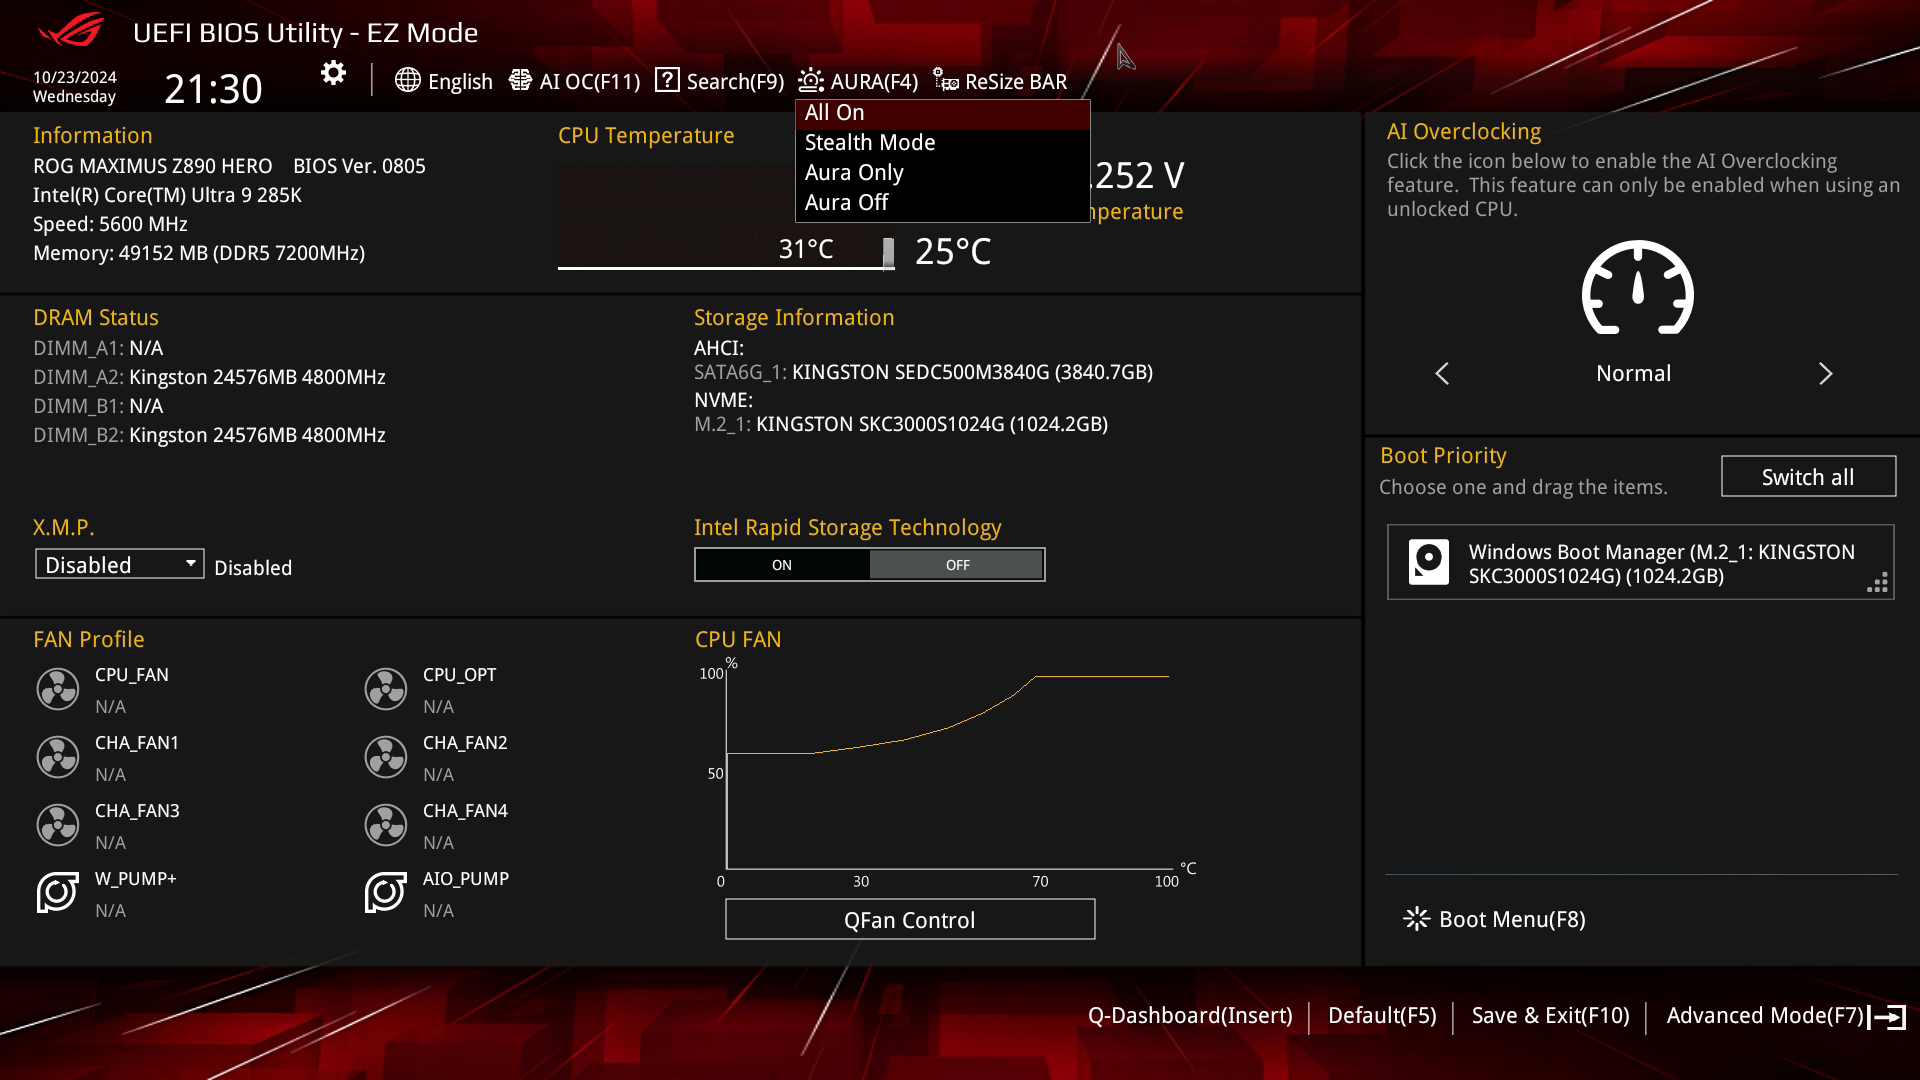Click the CPU temperature bar indicator

point(888,253)
